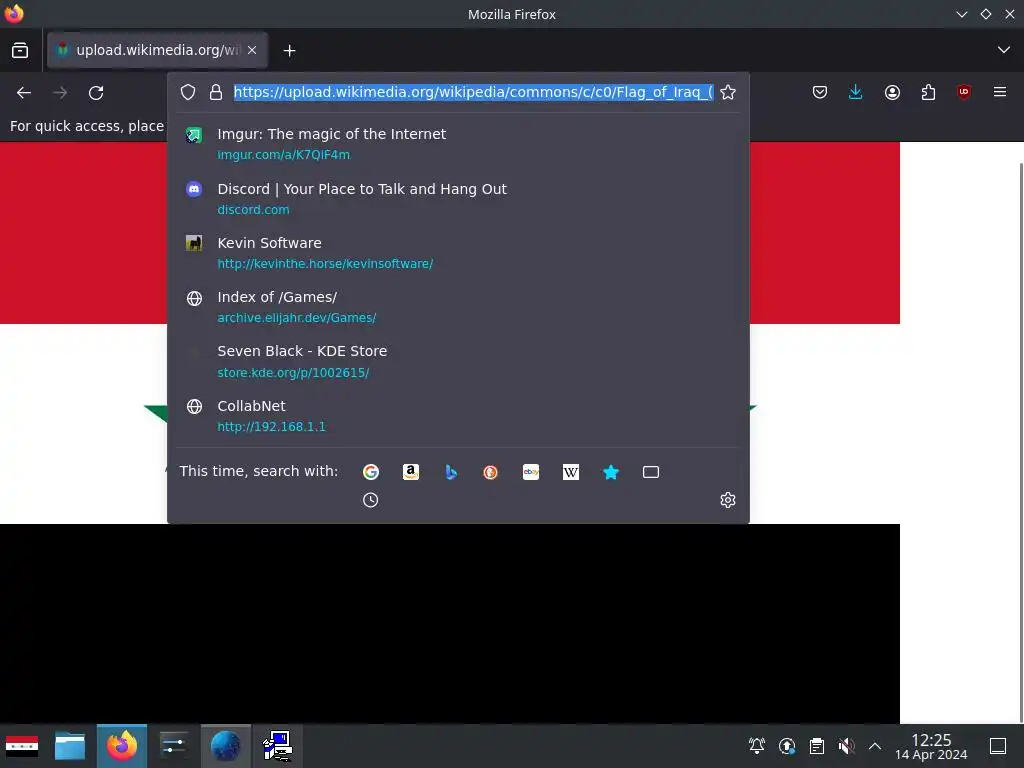
Task: Go back to the previous page
Action: click(x=24, y=93)
